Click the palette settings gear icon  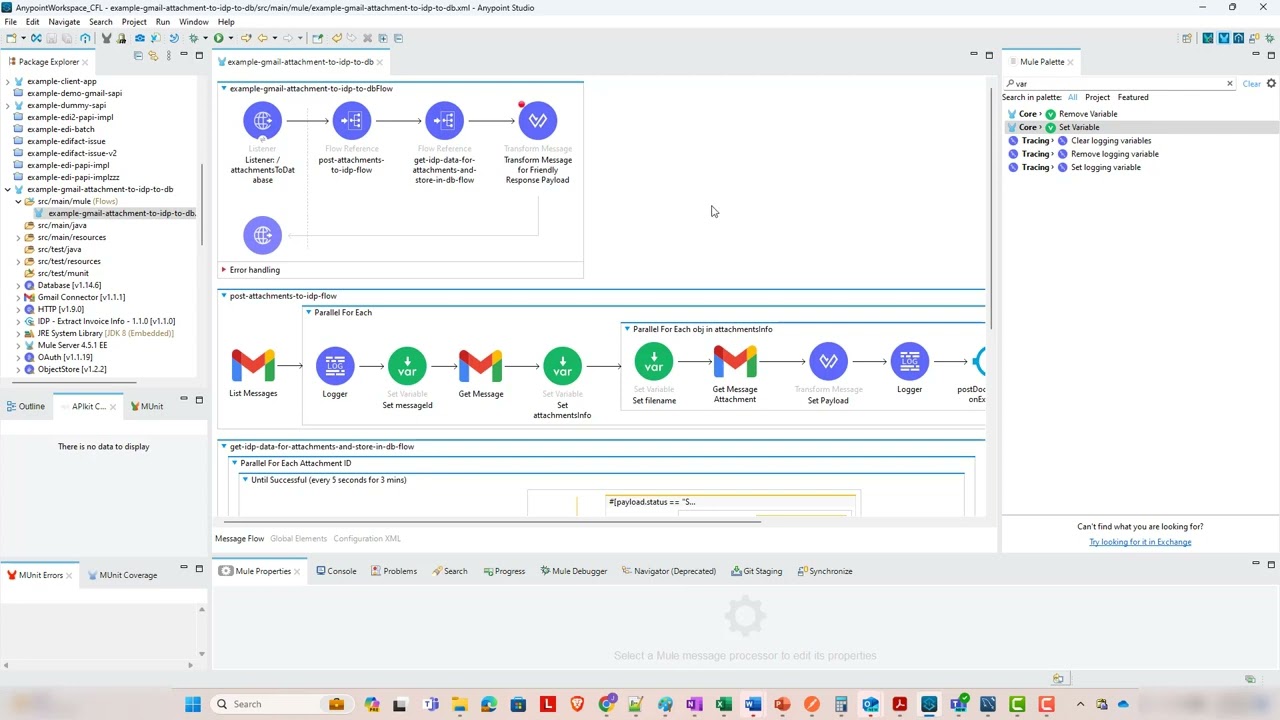[1271, 84]
